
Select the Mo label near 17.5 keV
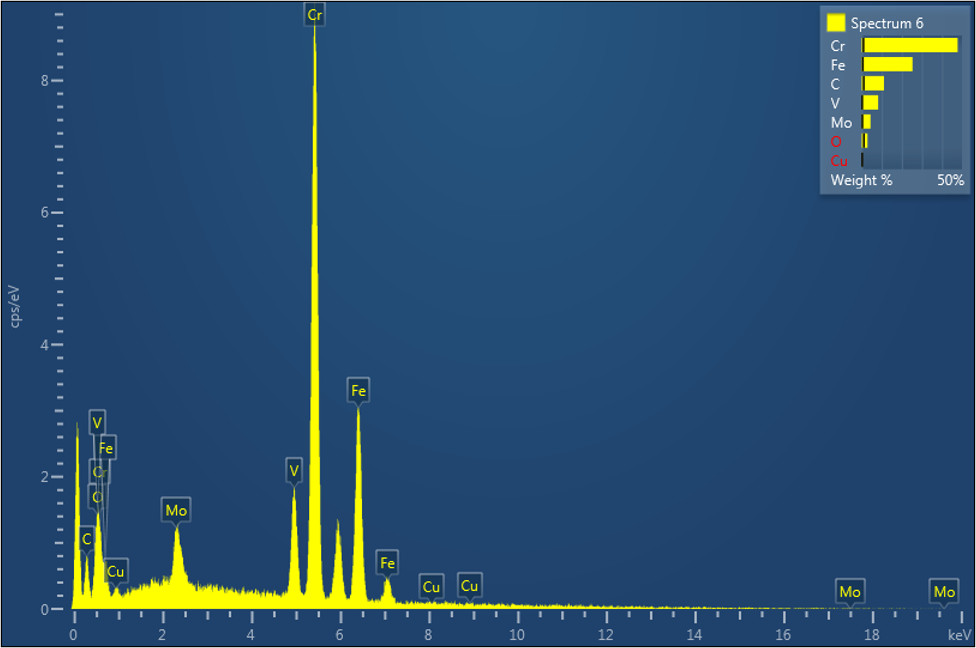coord(850,592)
